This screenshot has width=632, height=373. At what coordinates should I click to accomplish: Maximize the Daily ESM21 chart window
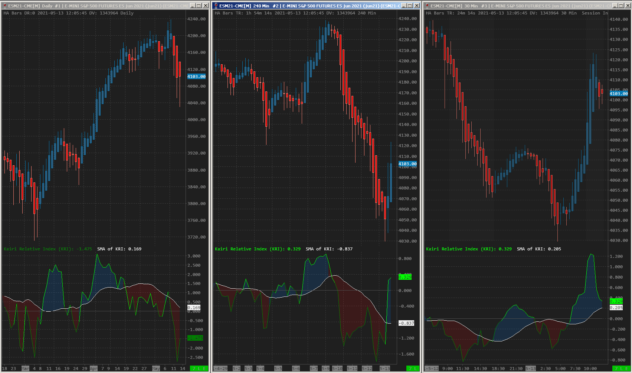[199, 6]
